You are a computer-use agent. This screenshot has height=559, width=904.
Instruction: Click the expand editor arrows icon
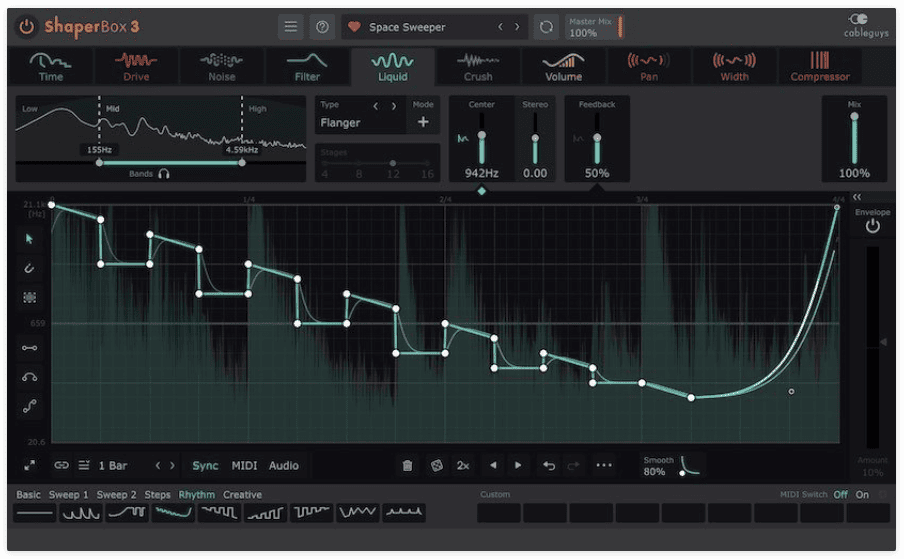(29, 466)
